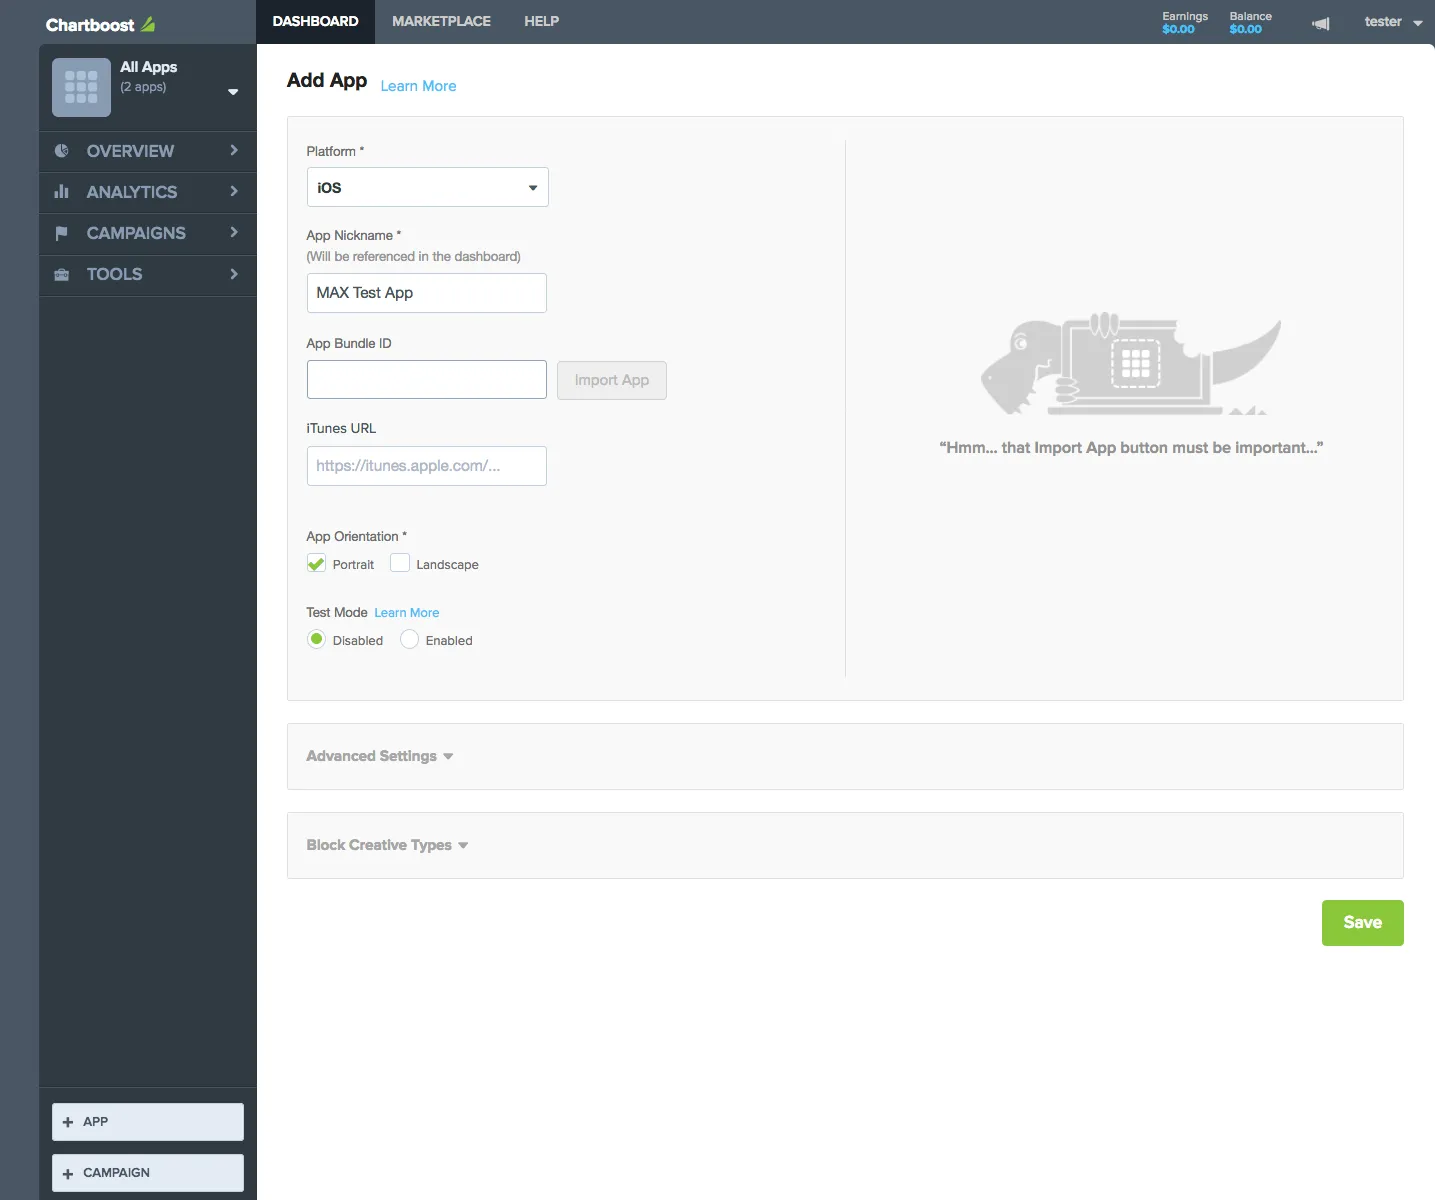Expand the Overview menu chevron

click(234, 150)
